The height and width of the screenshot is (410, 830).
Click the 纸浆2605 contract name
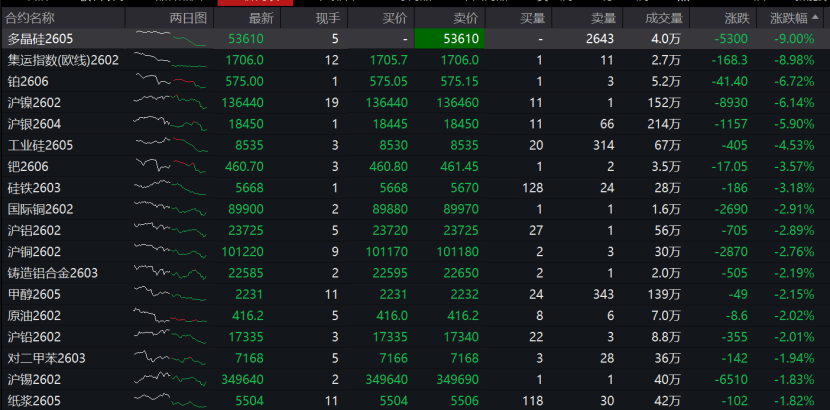34,400
